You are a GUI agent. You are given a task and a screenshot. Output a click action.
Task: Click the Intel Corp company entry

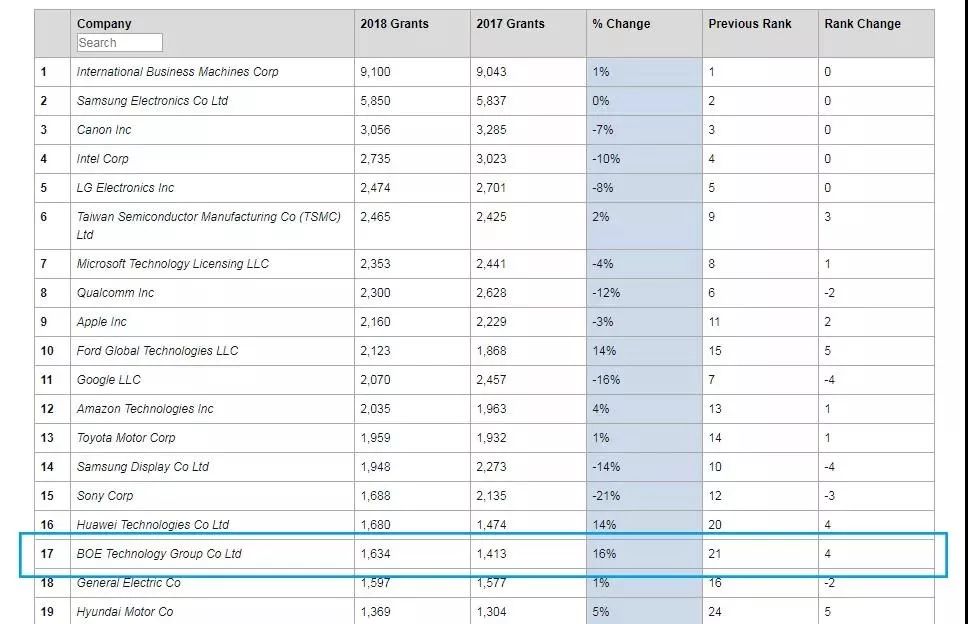103,159
